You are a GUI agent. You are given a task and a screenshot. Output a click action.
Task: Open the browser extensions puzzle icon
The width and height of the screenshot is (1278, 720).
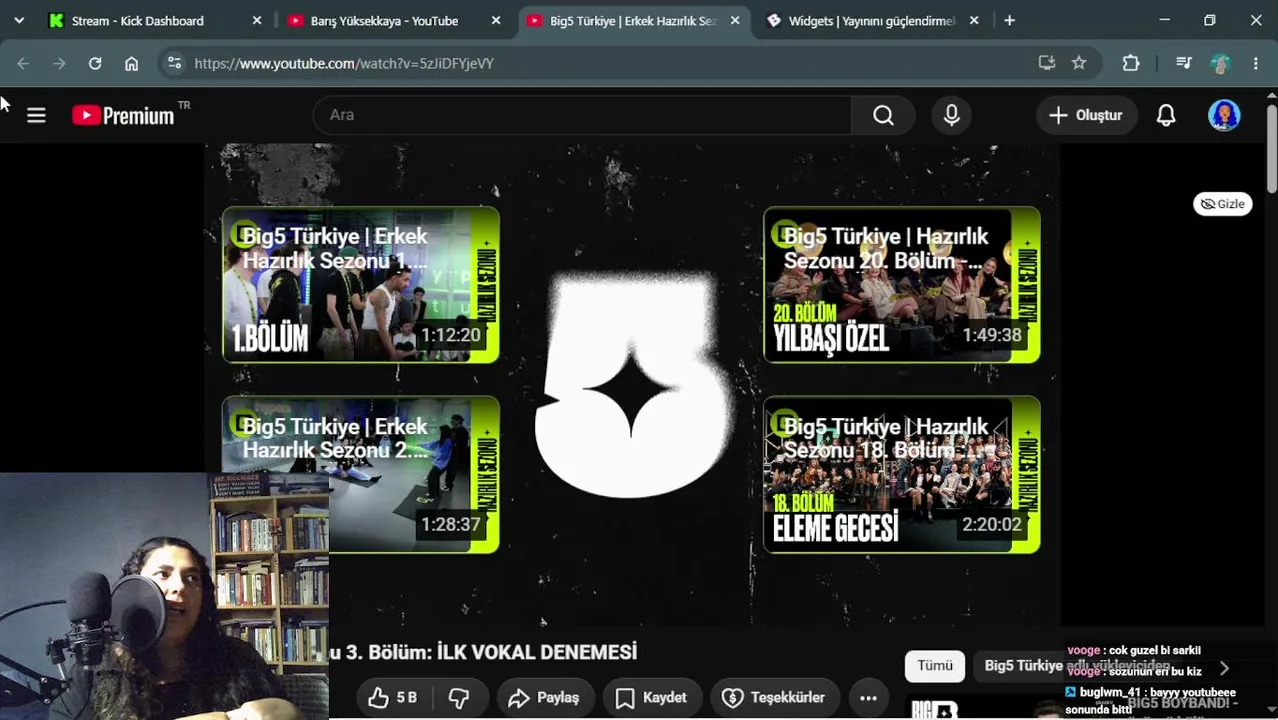click(1131, 63)
